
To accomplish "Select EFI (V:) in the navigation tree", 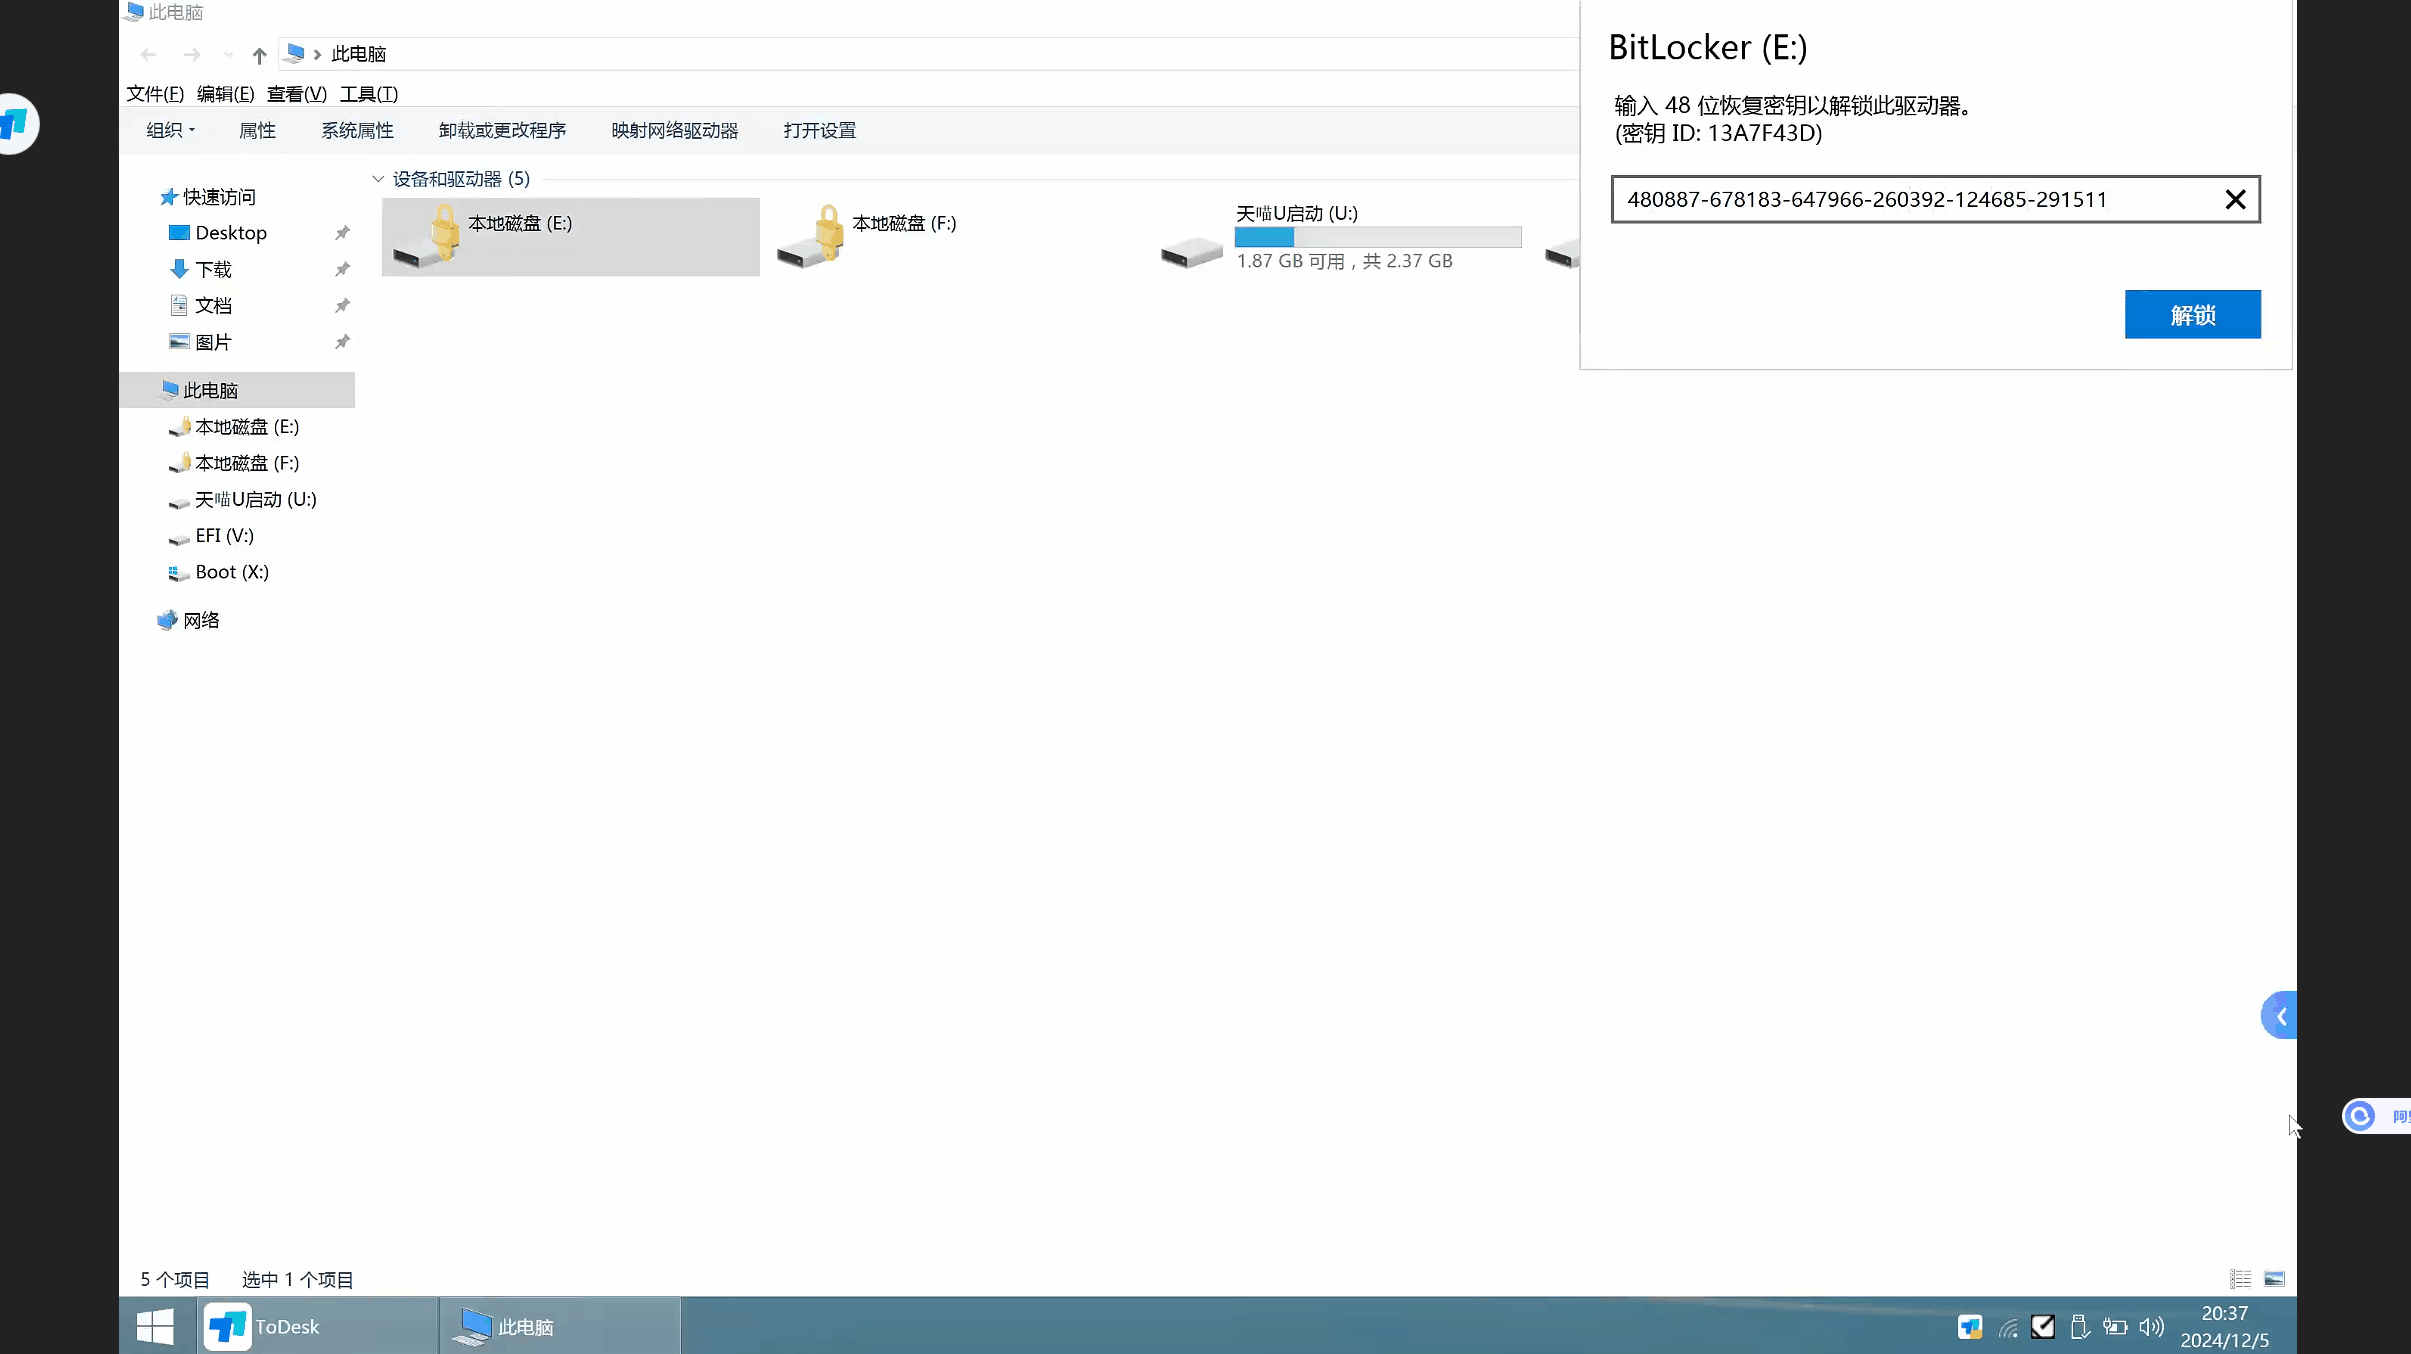I will point(224,536).
